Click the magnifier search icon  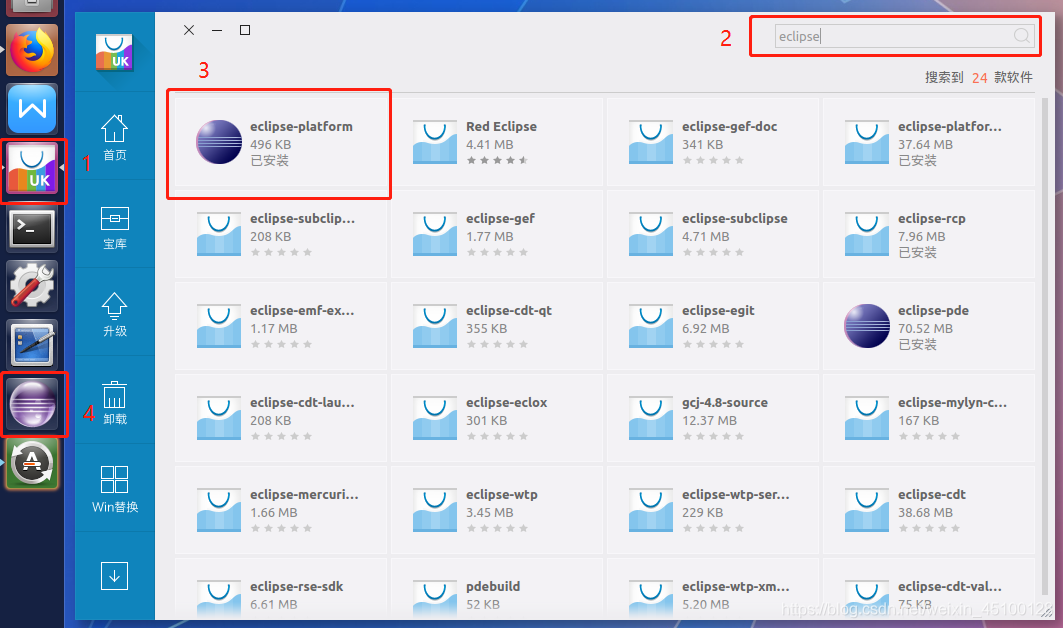click(x=1022, y=36)
